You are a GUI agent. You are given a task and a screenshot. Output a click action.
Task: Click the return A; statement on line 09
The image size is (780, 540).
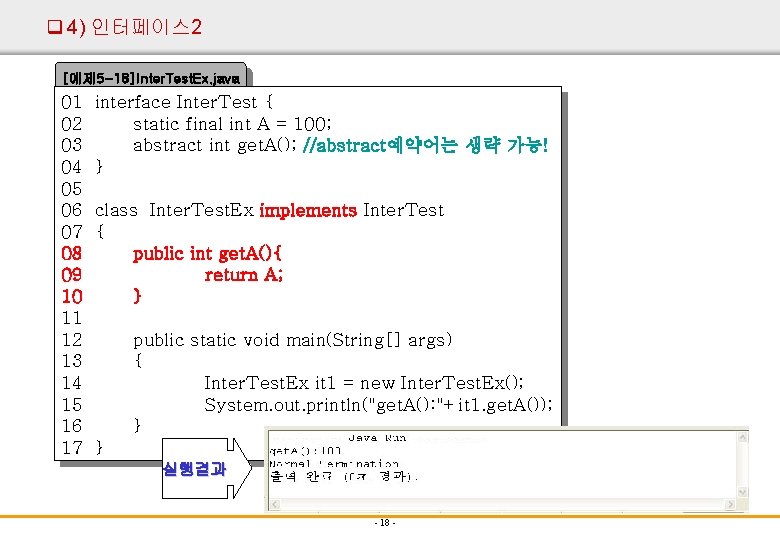(x=244, y=274)
